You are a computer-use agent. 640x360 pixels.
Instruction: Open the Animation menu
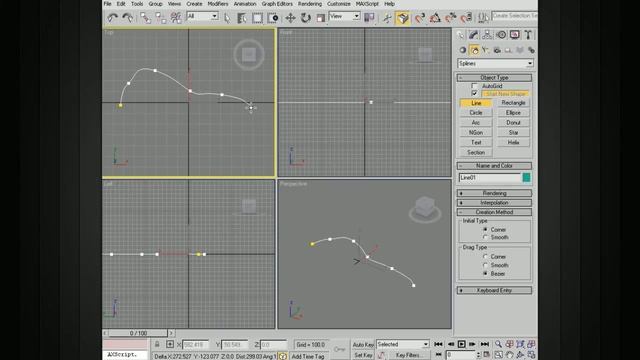tap(245, 4)
